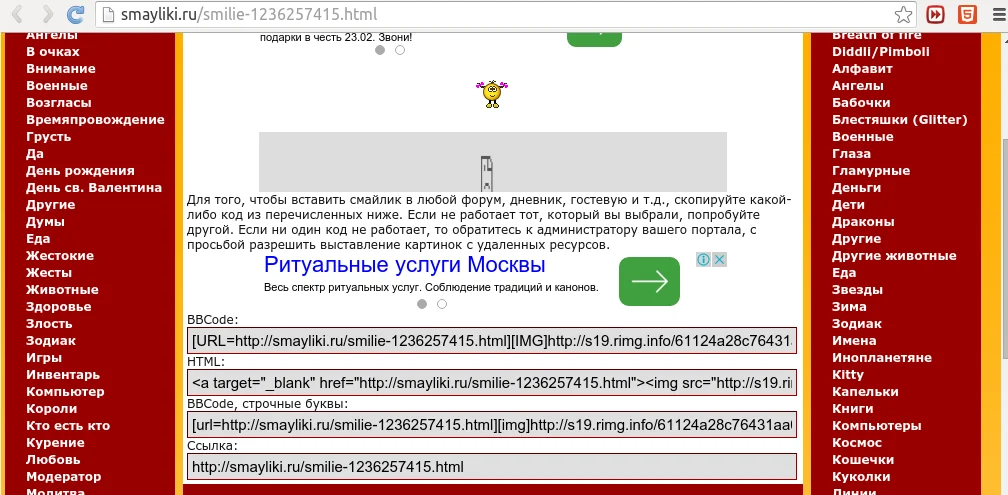Close the ad with X icon
The height and width of the screenshot is (495, 1008).
pyautogui.click(x=720, y=259)
